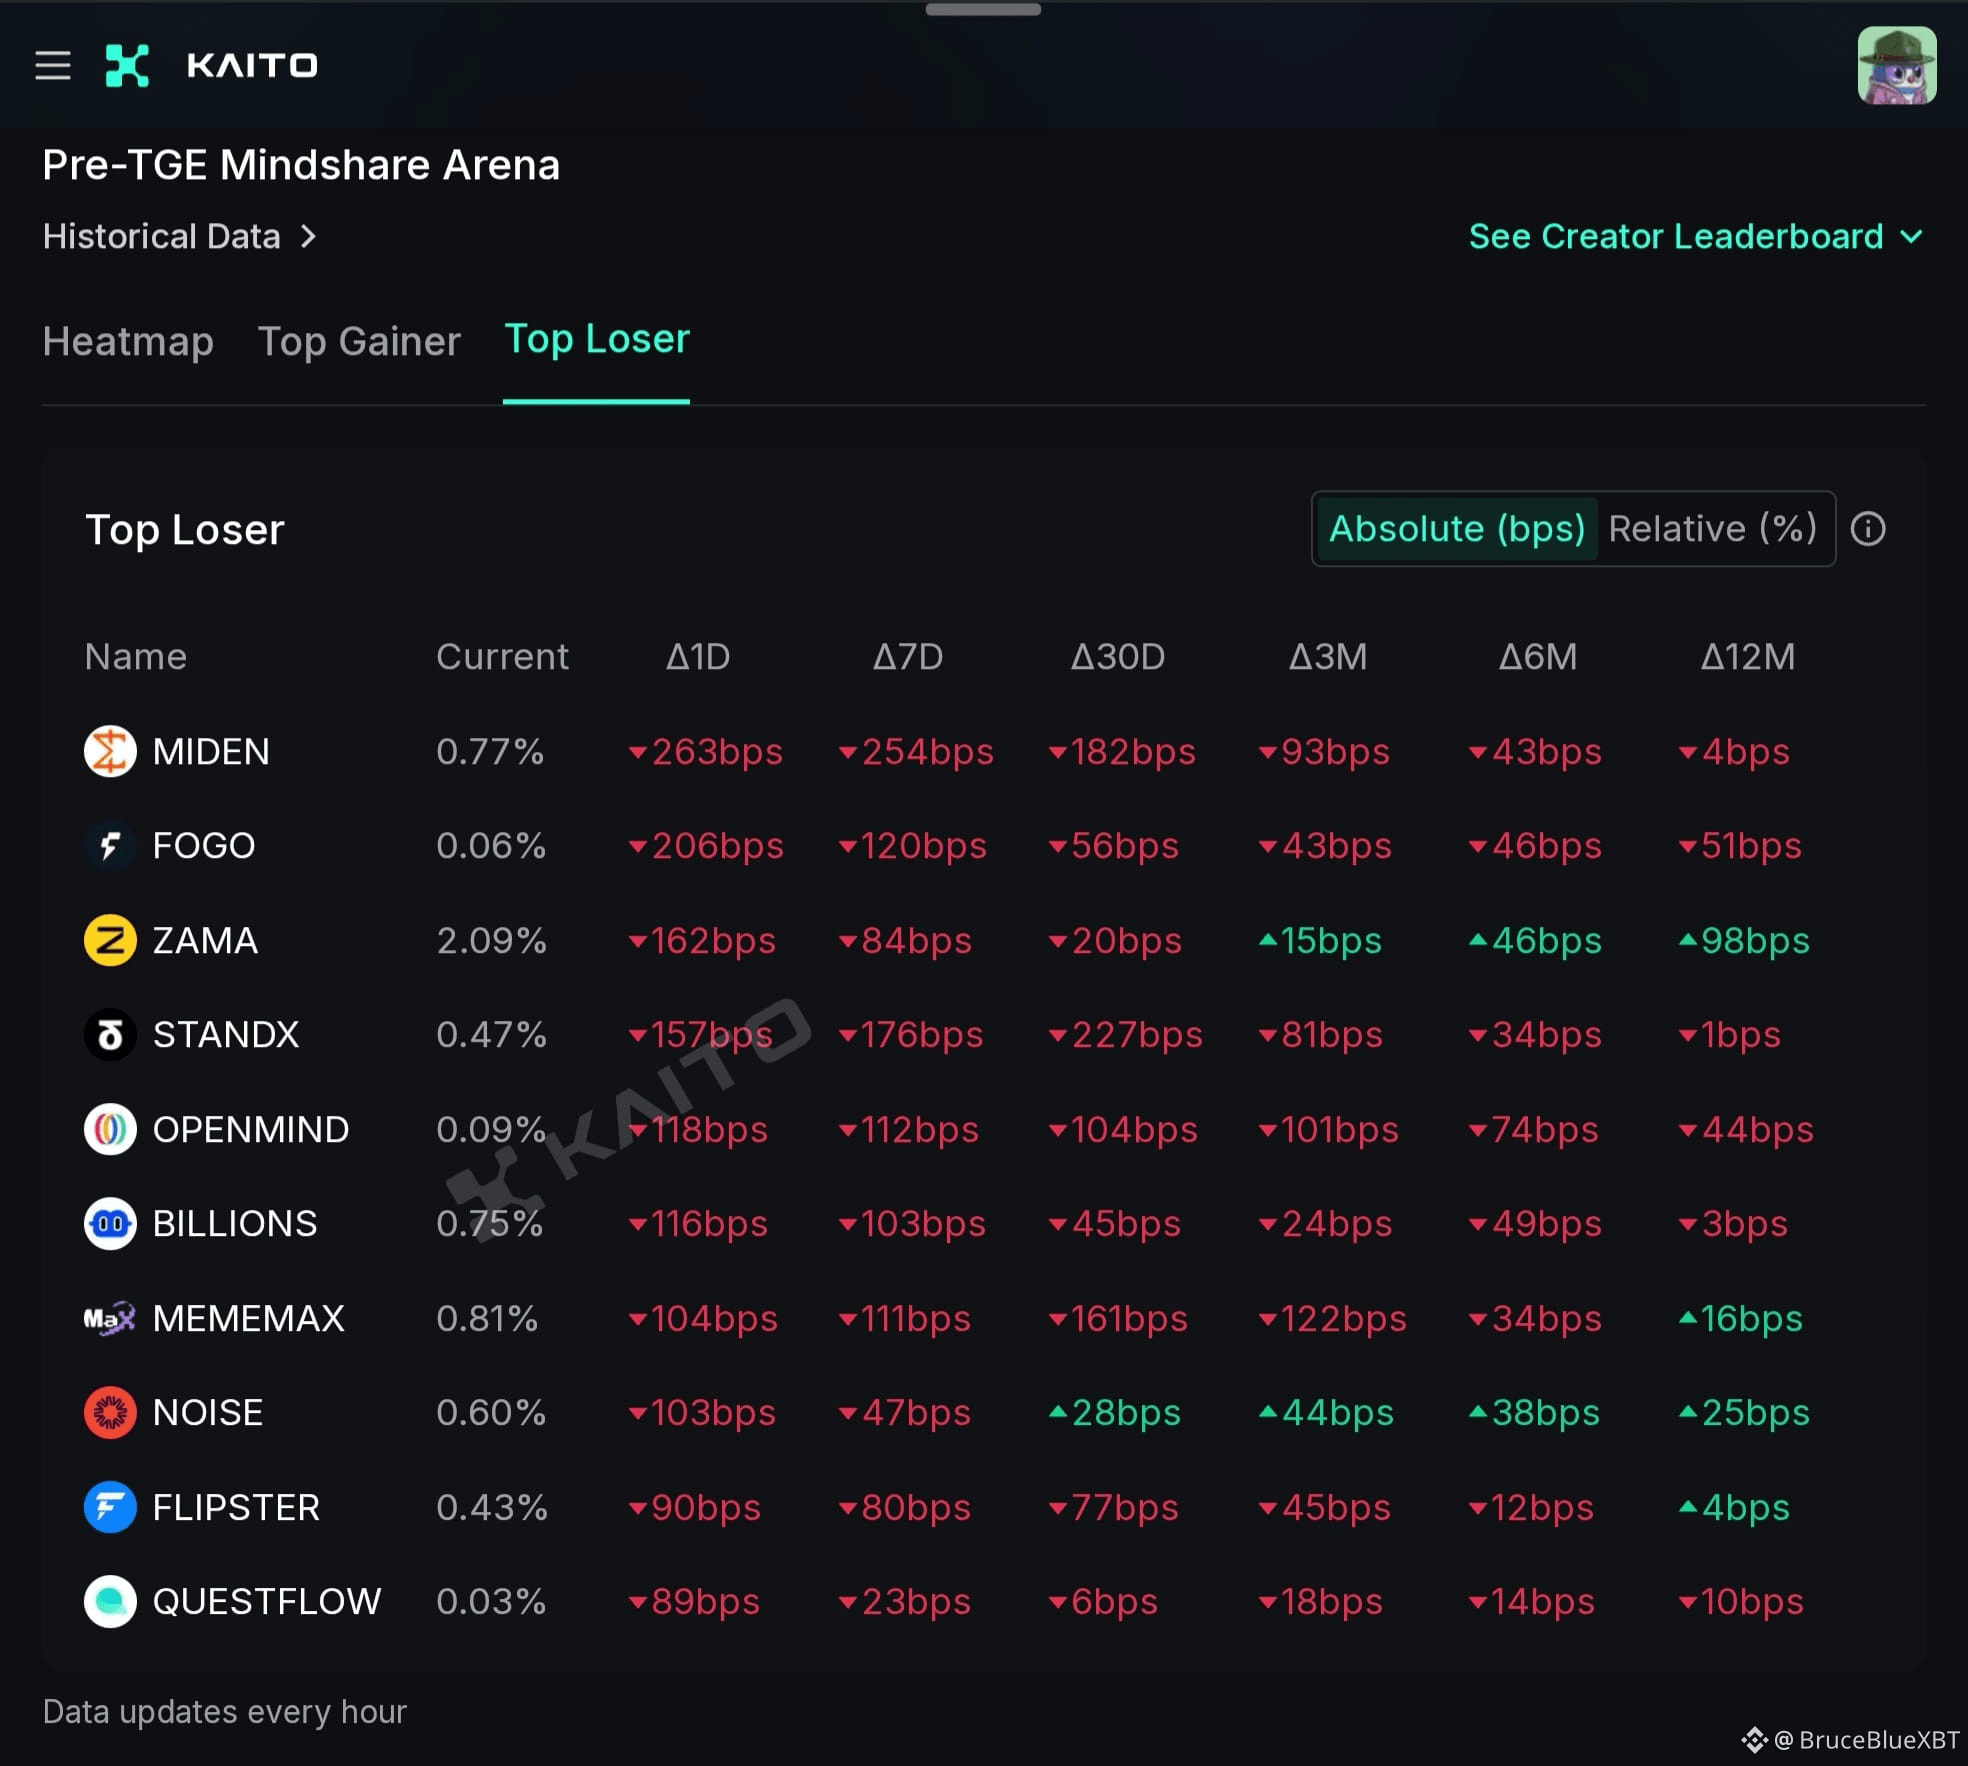Click the FLIPSTER icon
The width and height of the screenshot is (1968, 1766).
110,1507
